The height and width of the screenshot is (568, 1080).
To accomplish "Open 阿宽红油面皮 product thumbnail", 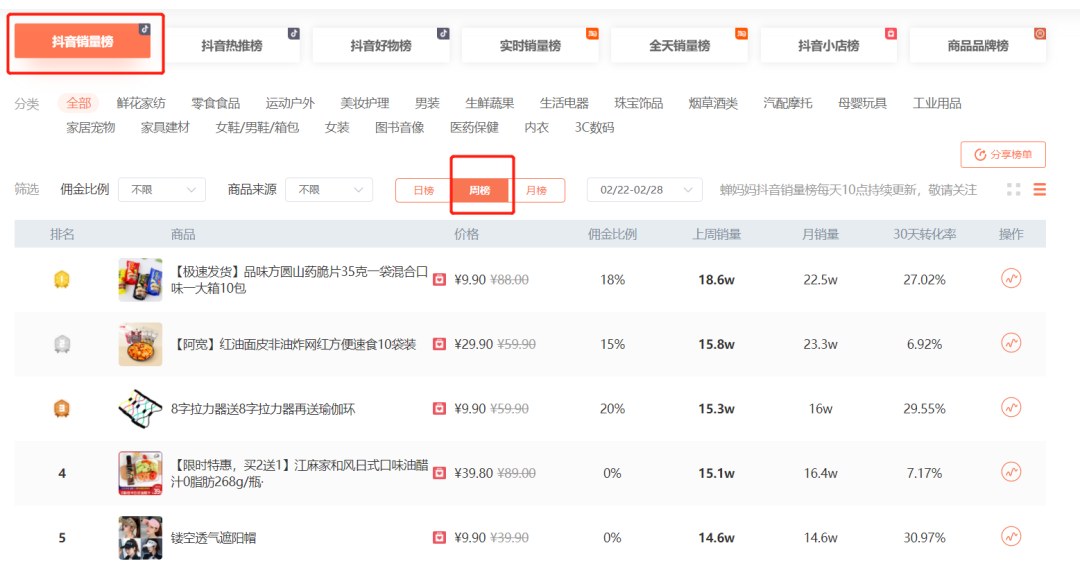I will [141, 344].
